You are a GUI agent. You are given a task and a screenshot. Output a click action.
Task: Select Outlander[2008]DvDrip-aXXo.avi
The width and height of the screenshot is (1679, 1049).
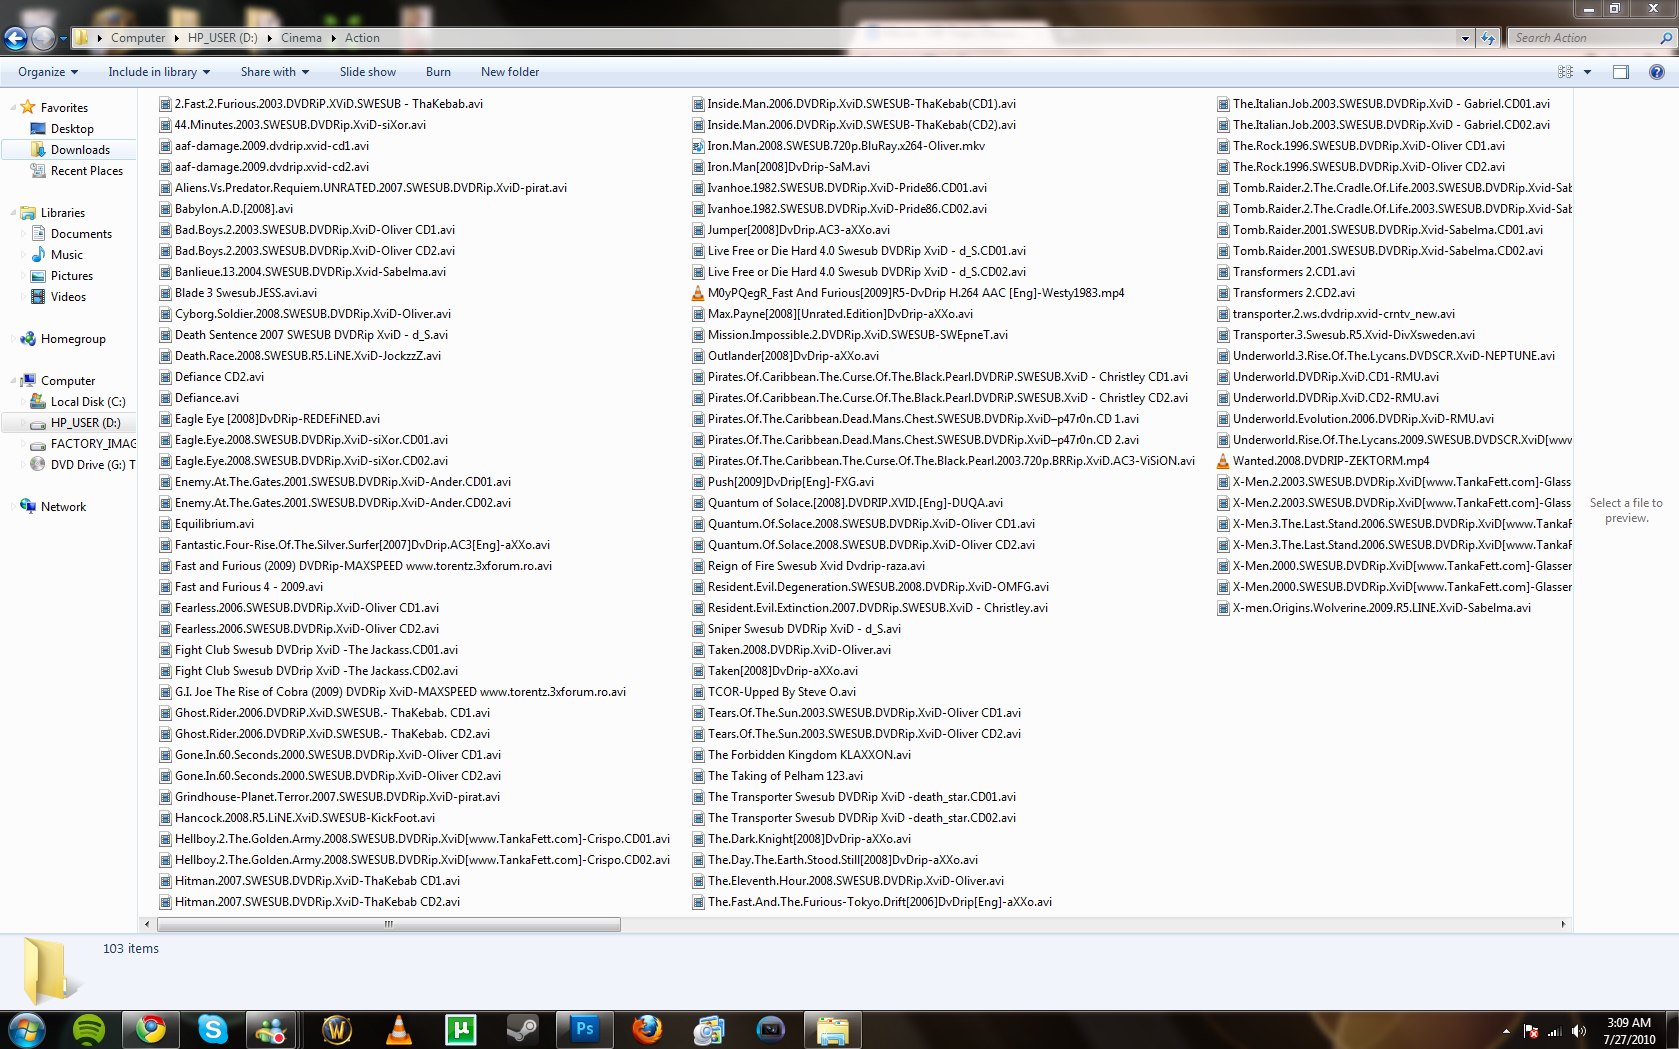pyautogui.click(x=793, y=356)
